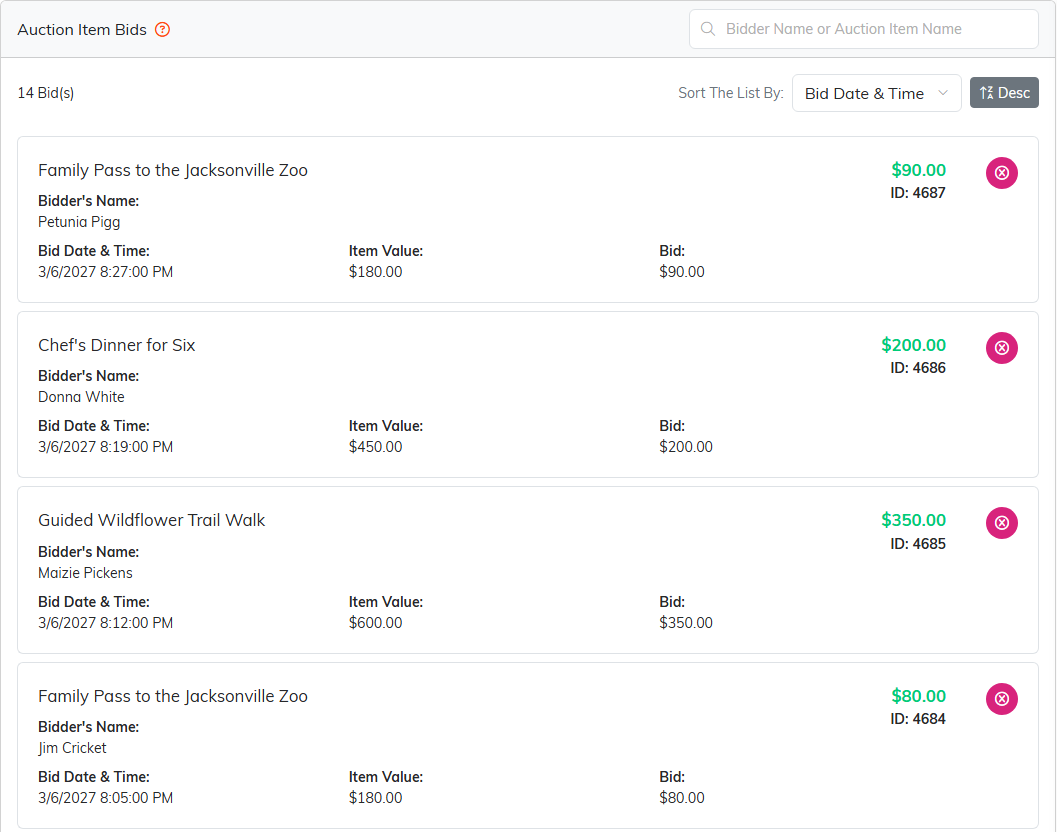Viewport: 1057px width, 832px height.
Task: Click the $450.00 item value
Action: point(375,447)
